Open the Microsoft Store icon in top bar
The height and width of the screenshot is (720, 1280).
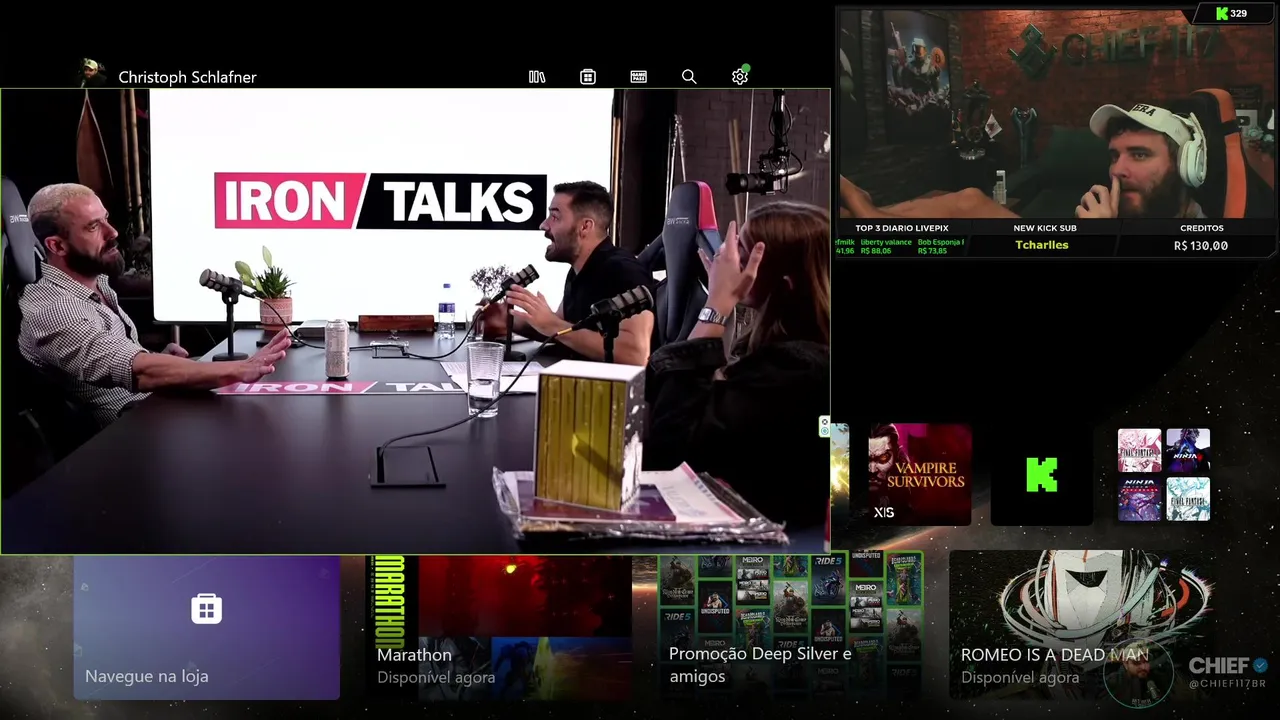588,77
